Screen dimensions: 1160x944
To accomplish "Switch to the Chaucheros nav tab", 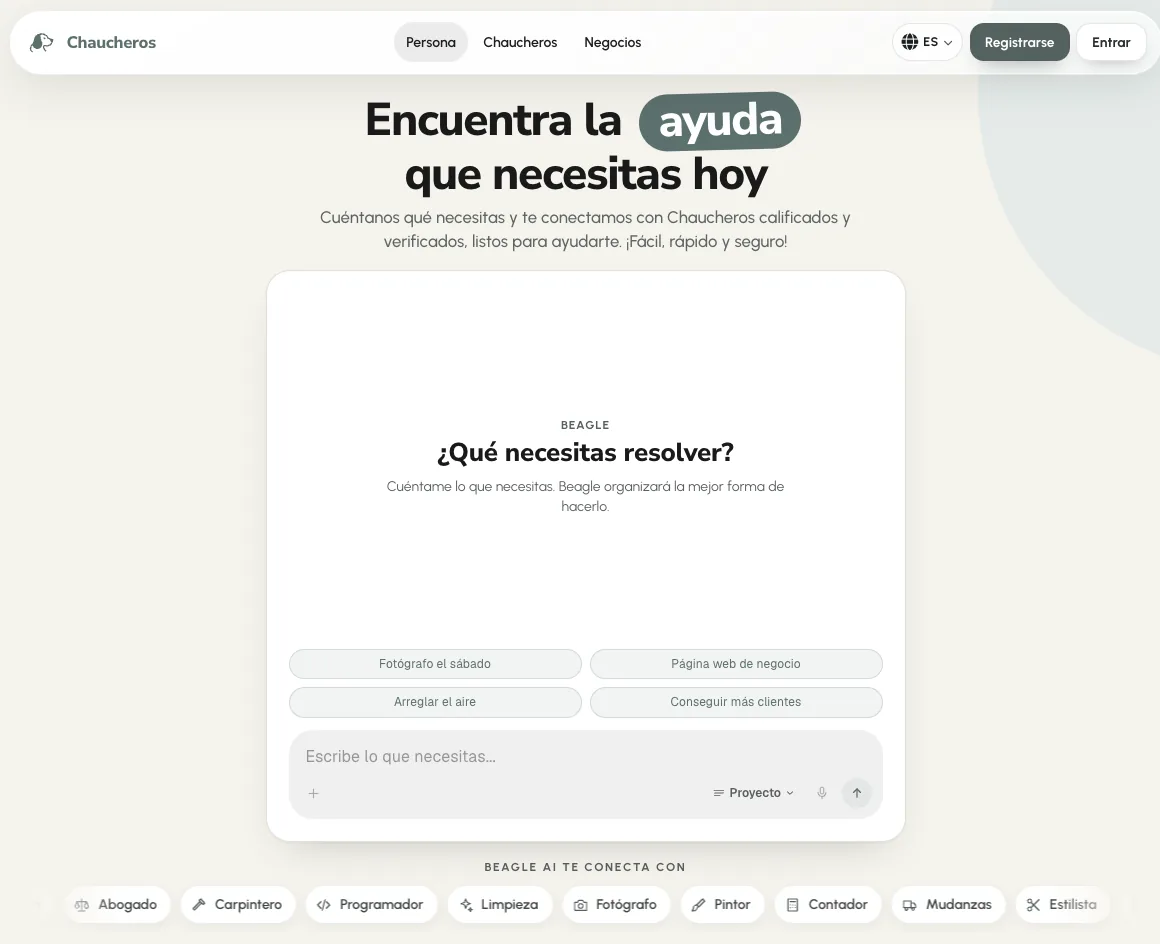I will [x=520, y=42].
